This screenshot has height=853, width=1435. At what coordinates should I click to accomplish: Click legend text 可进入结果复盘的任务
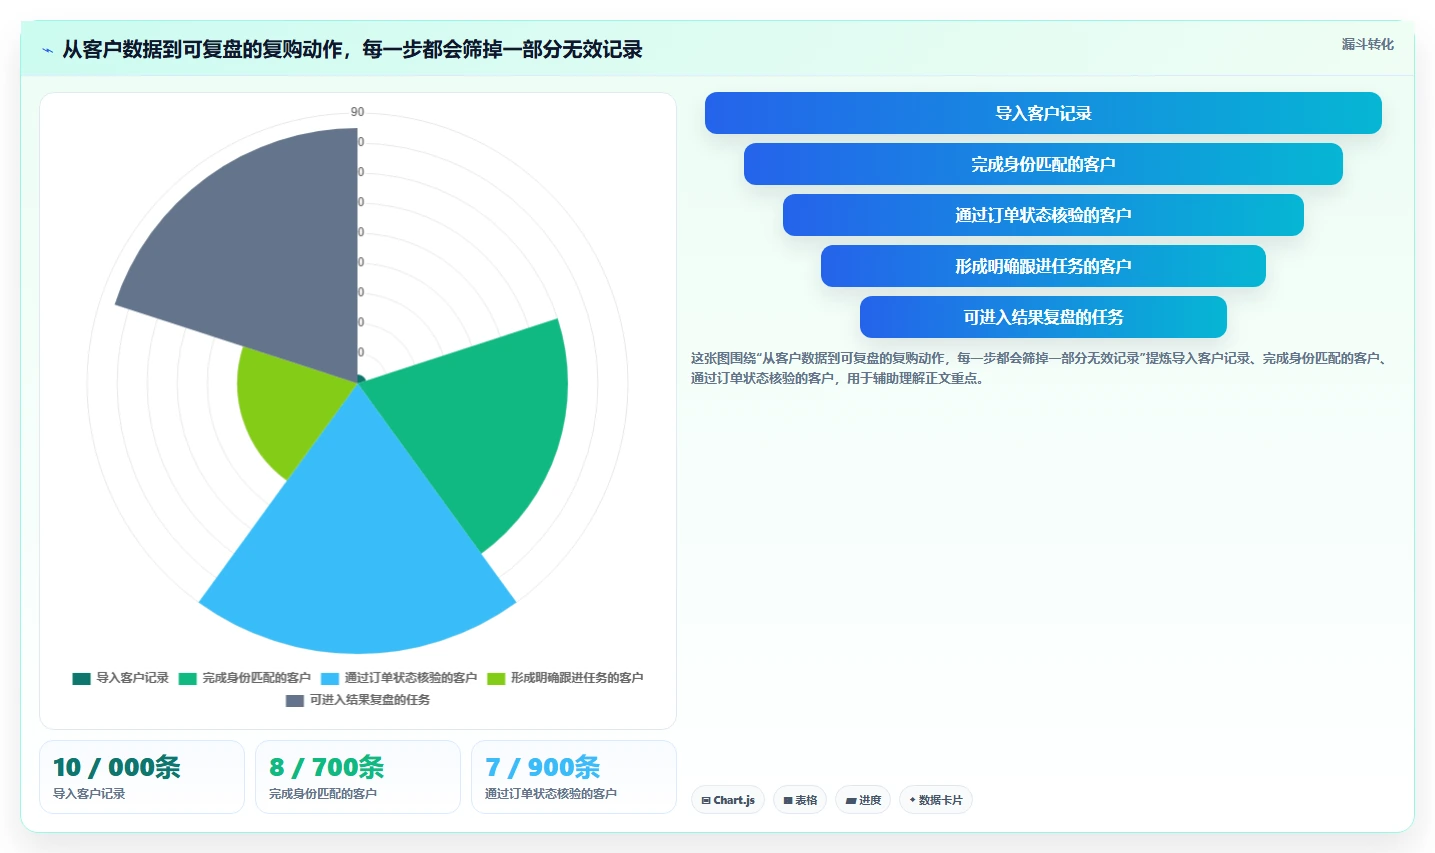coord(370,700)
